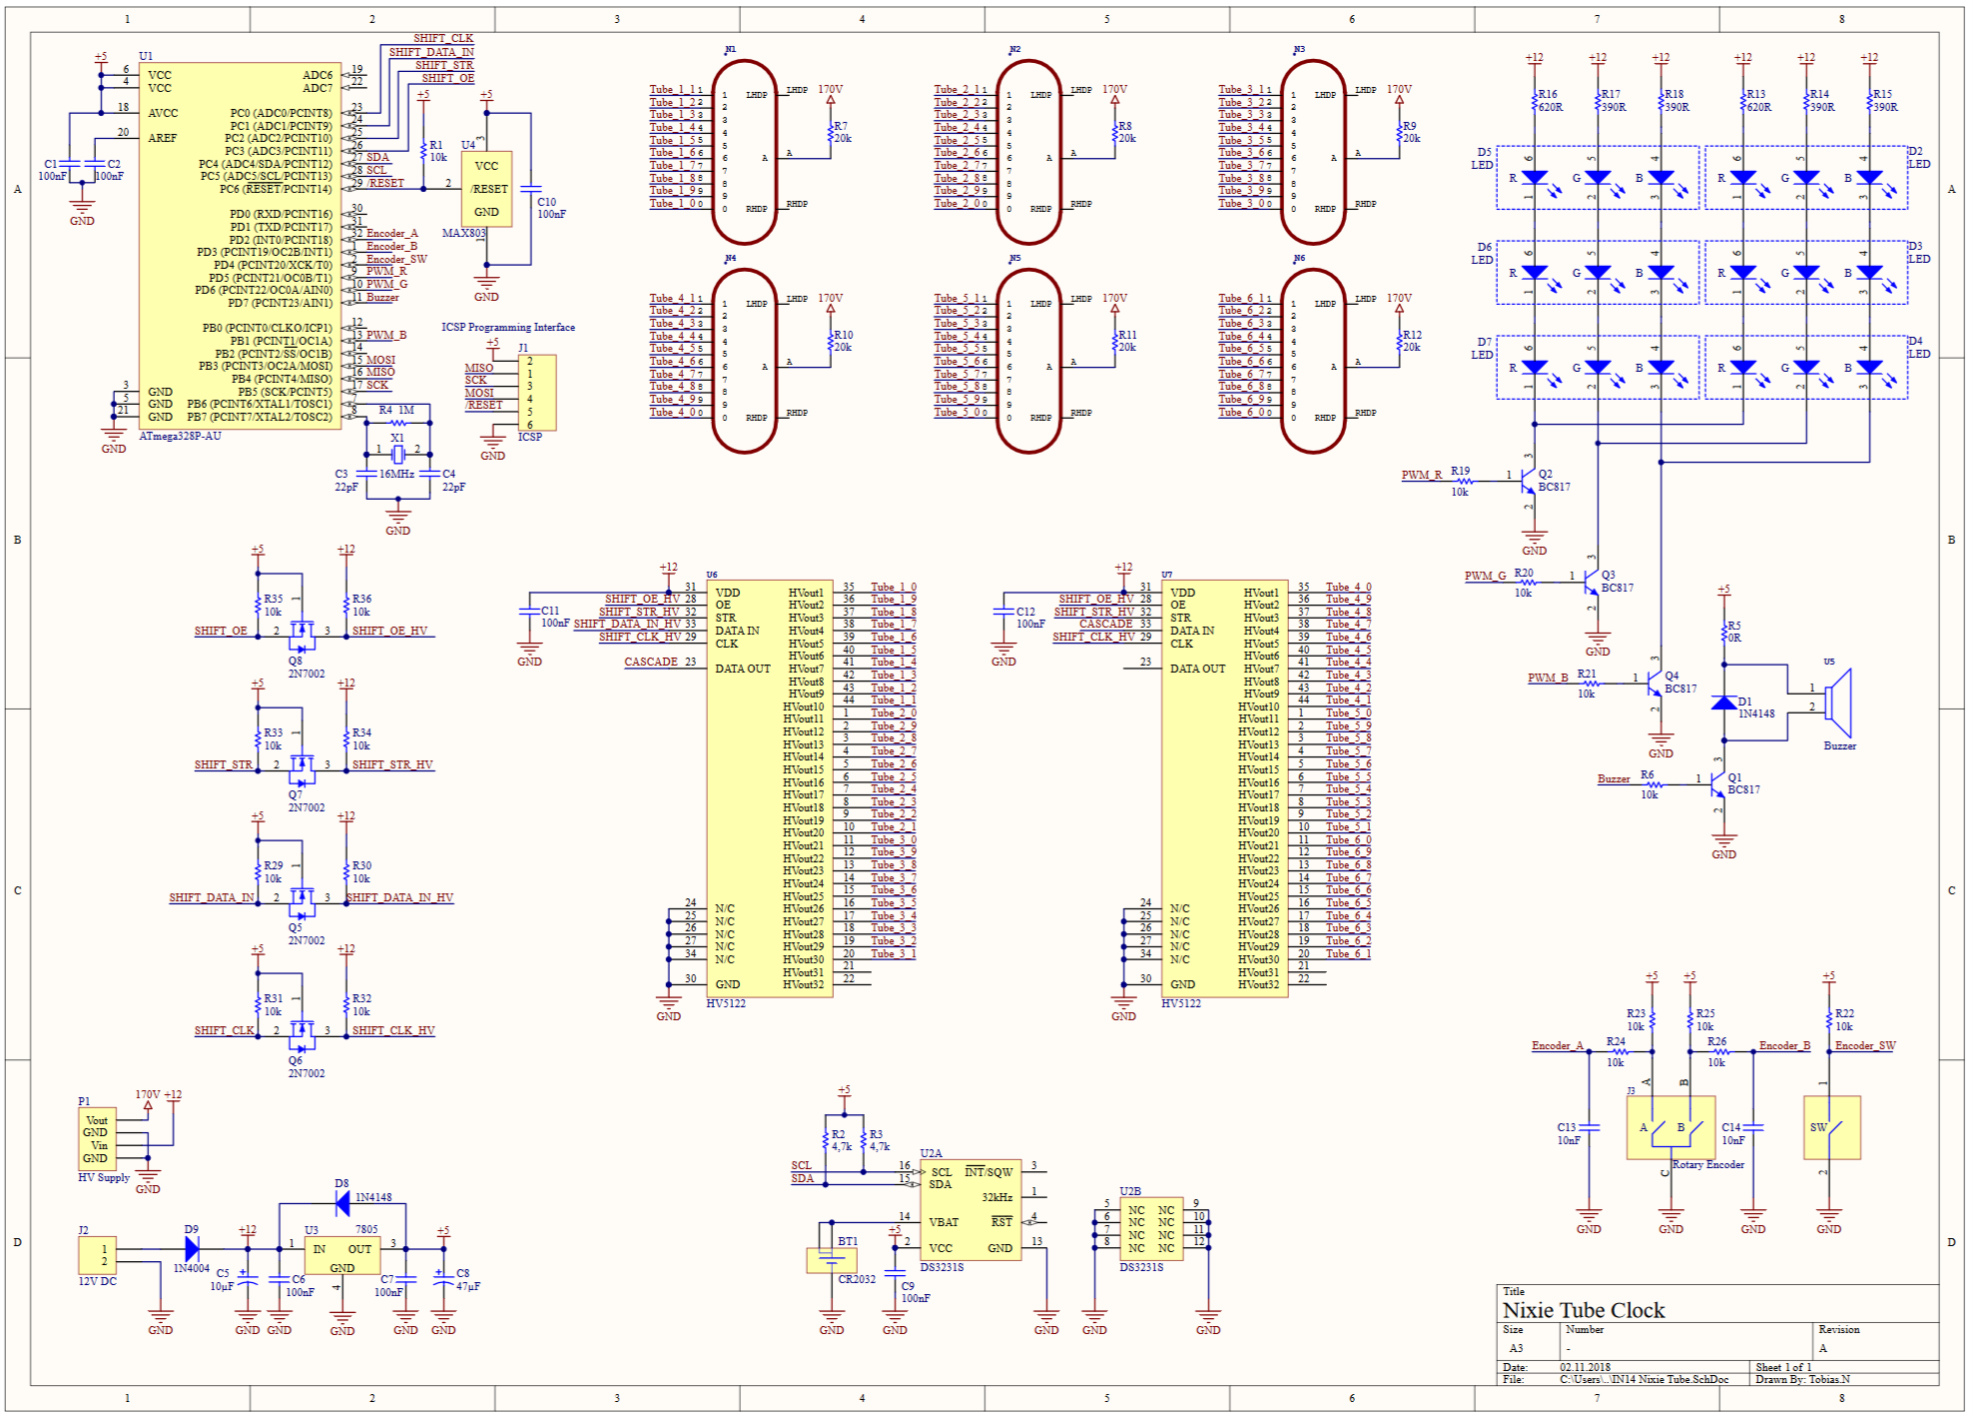Screen dimensions: 1973x1416
Task: Click the Q3 BC817 transistor symbol
Action: coord(1590,581)
